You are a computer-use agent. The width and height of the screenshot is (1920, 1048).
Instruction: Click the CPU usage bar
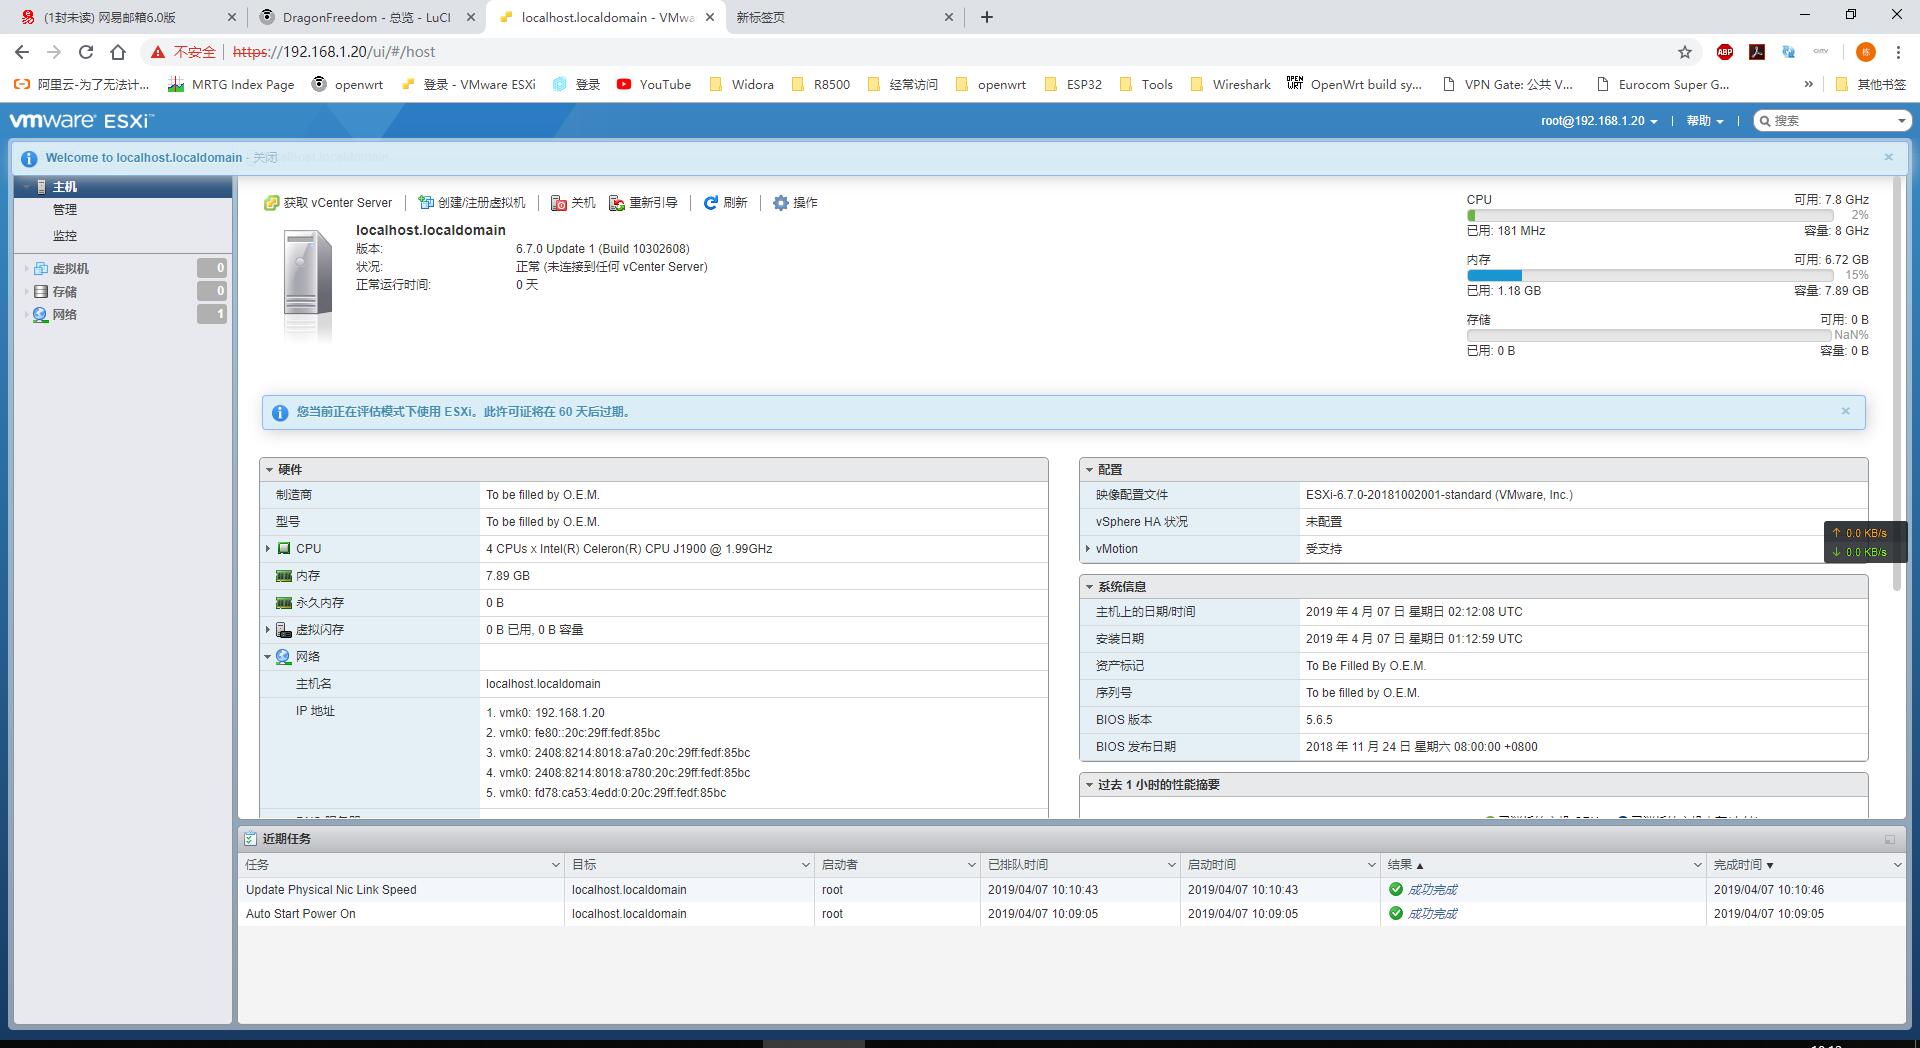[x=1650, y=215]
